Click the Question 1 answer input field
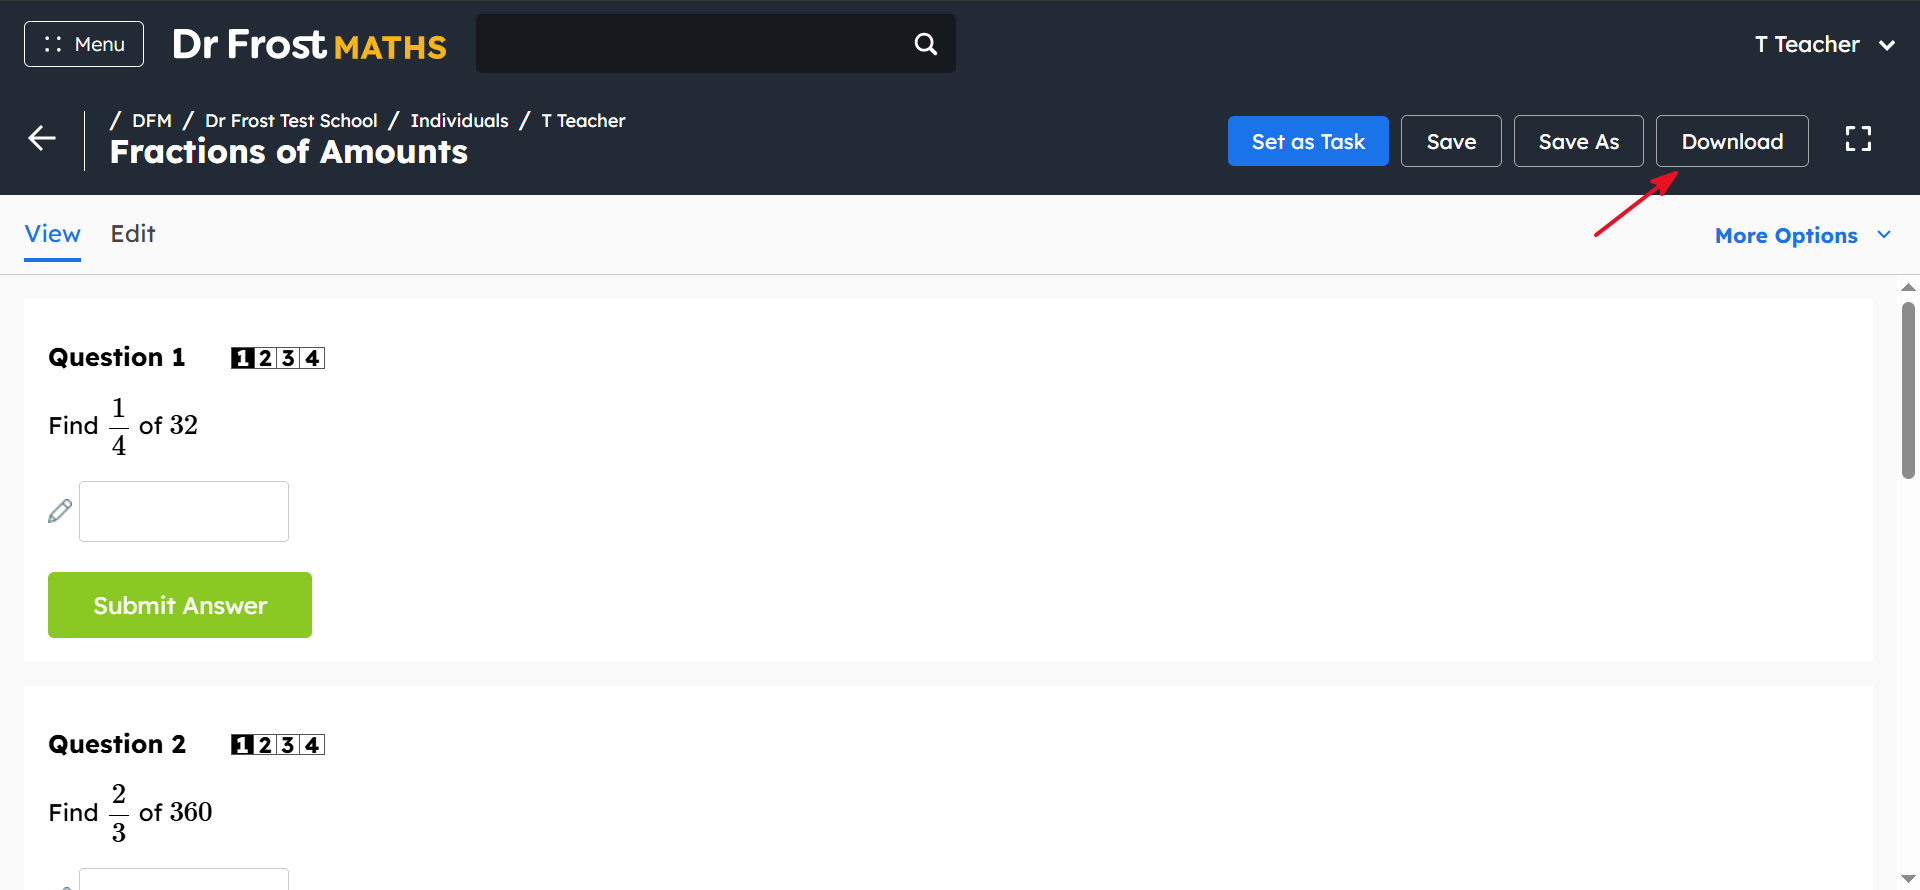Screen dimensions: 1920x890 point(184,511)
